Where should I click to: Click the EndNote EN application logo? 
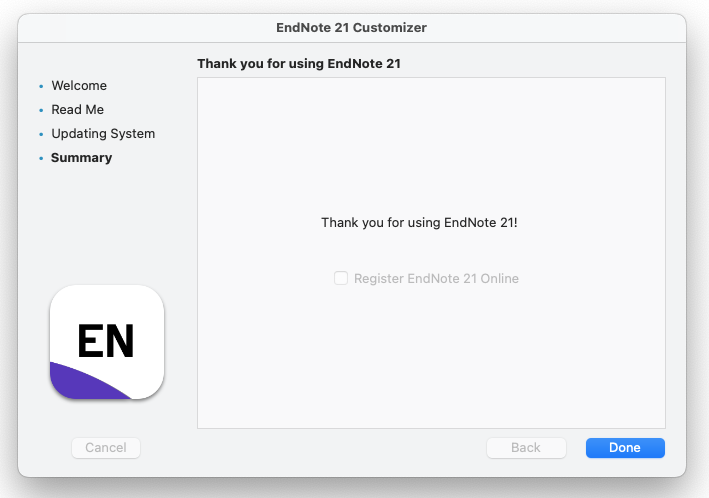coord(107,342)
